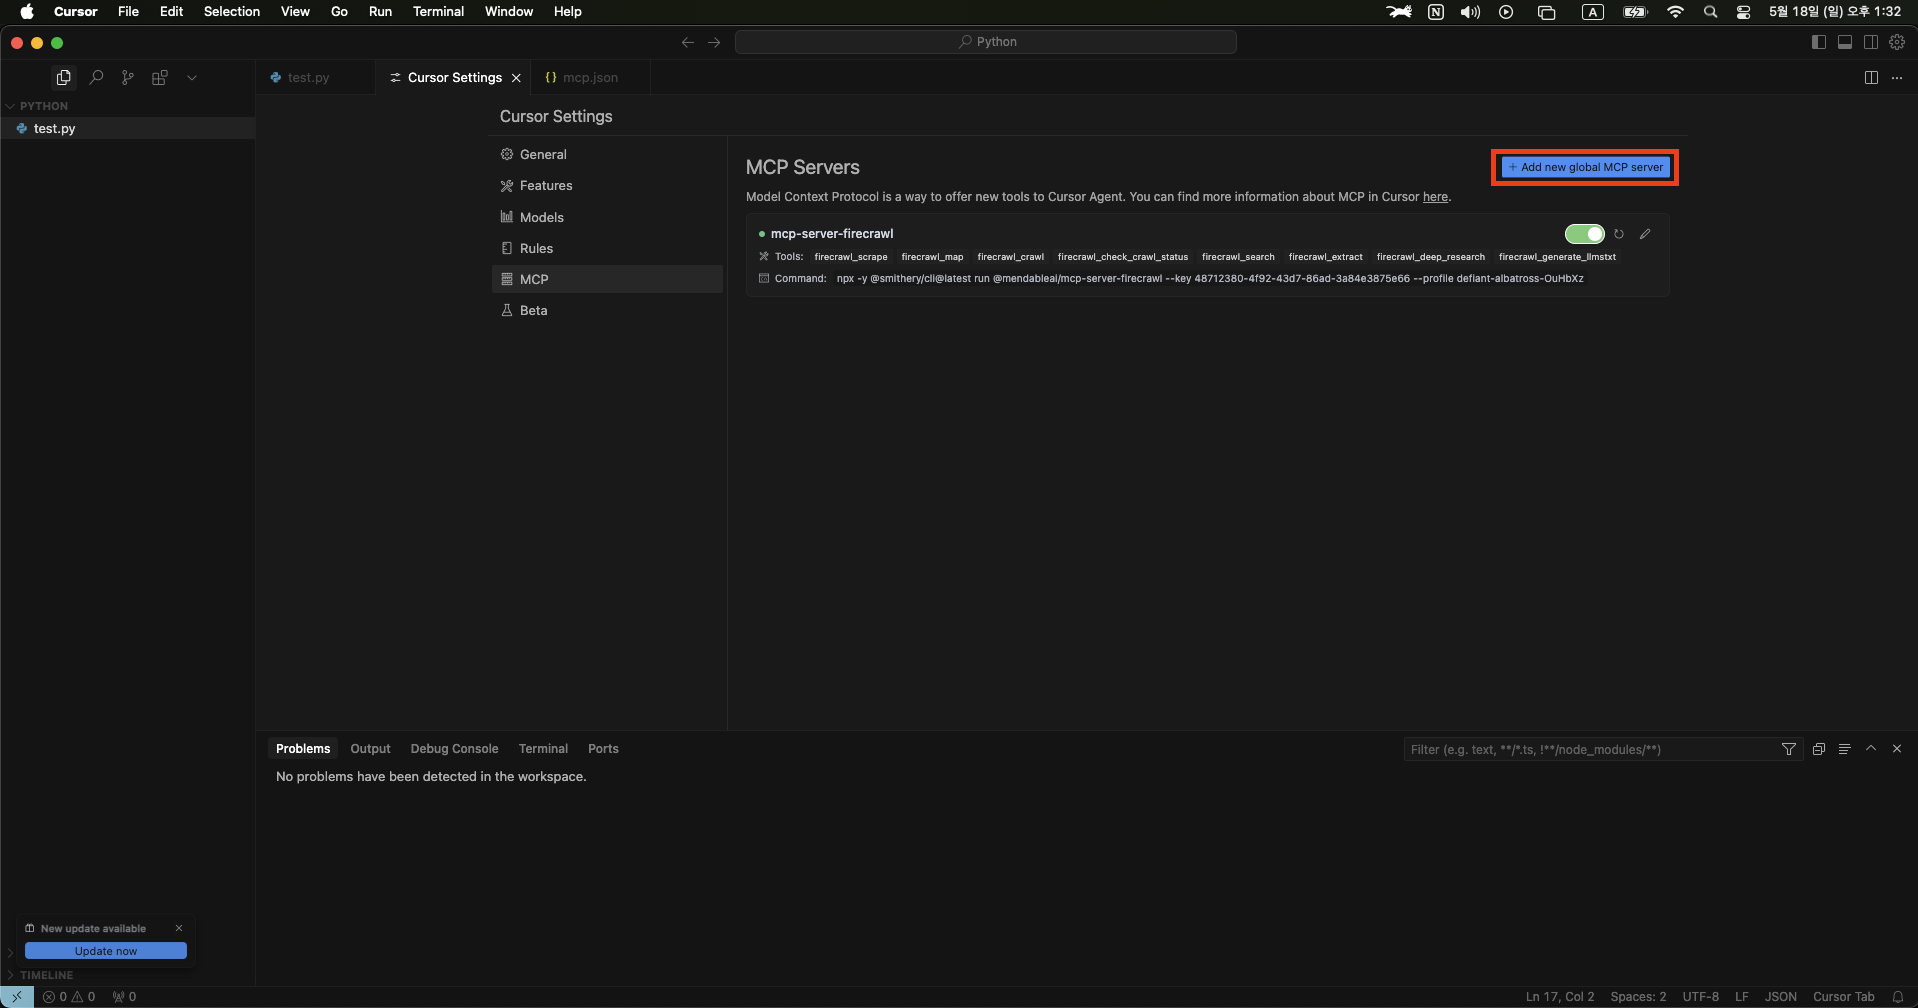Expand additional views chevron in sidebar
This screenshot has width=1918, height=1008.
[192, 77]
